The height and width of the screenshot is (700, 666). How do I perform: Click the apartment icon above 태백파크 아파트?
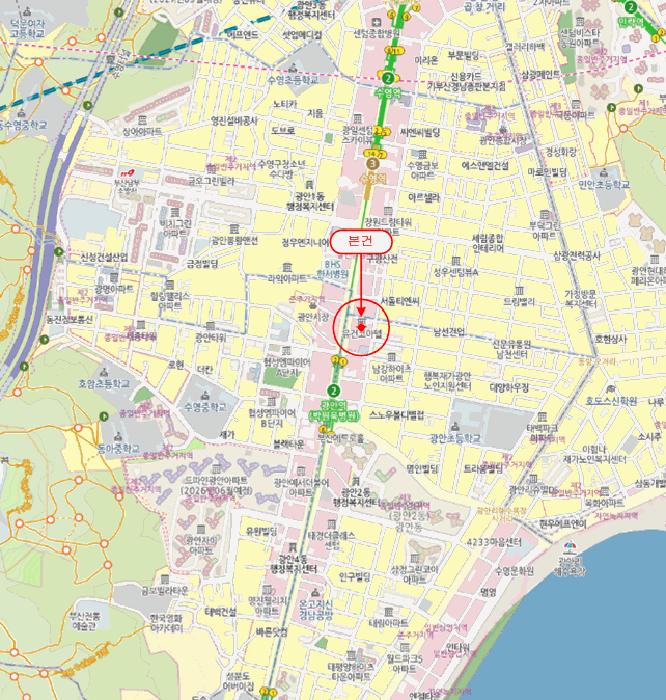542,417
